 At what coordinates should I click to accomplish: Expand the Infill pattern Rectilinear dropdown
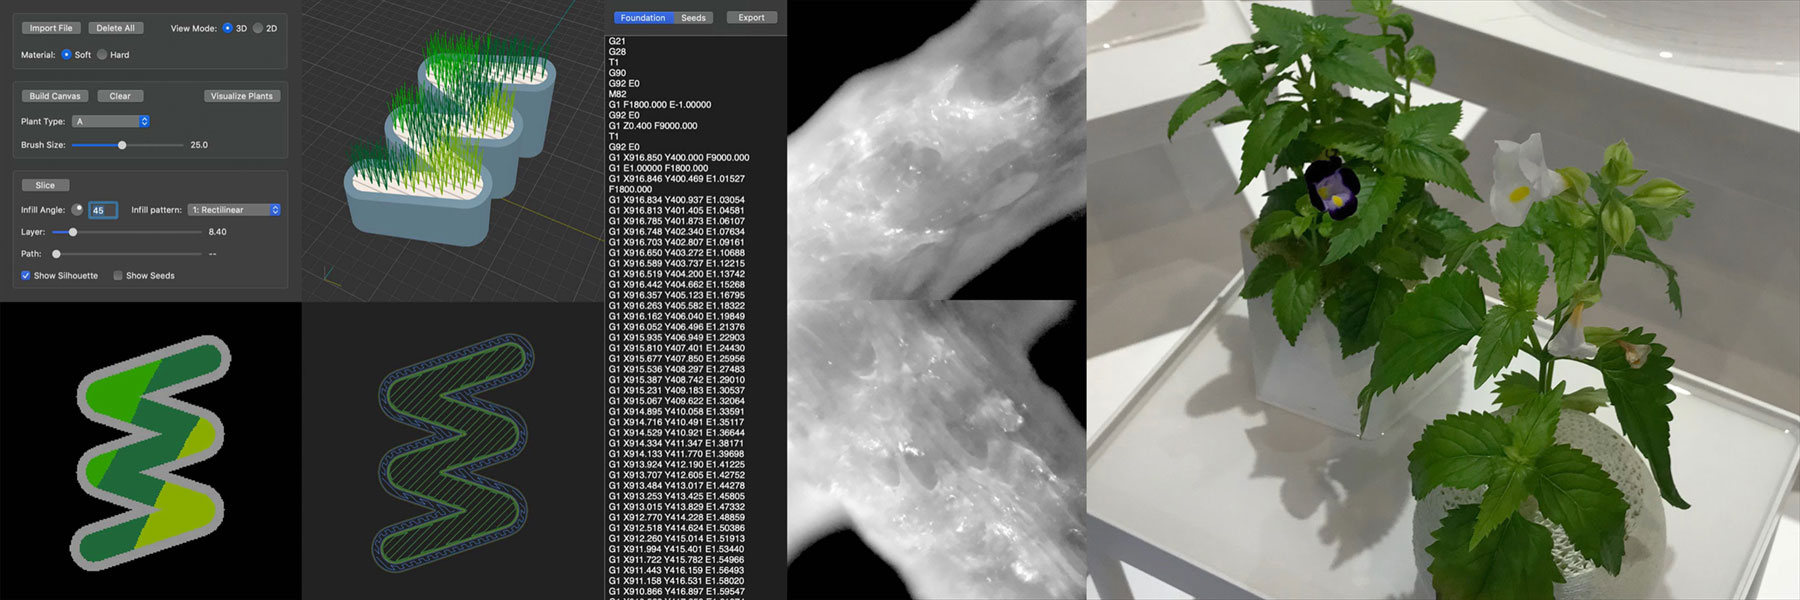[235, 210]
